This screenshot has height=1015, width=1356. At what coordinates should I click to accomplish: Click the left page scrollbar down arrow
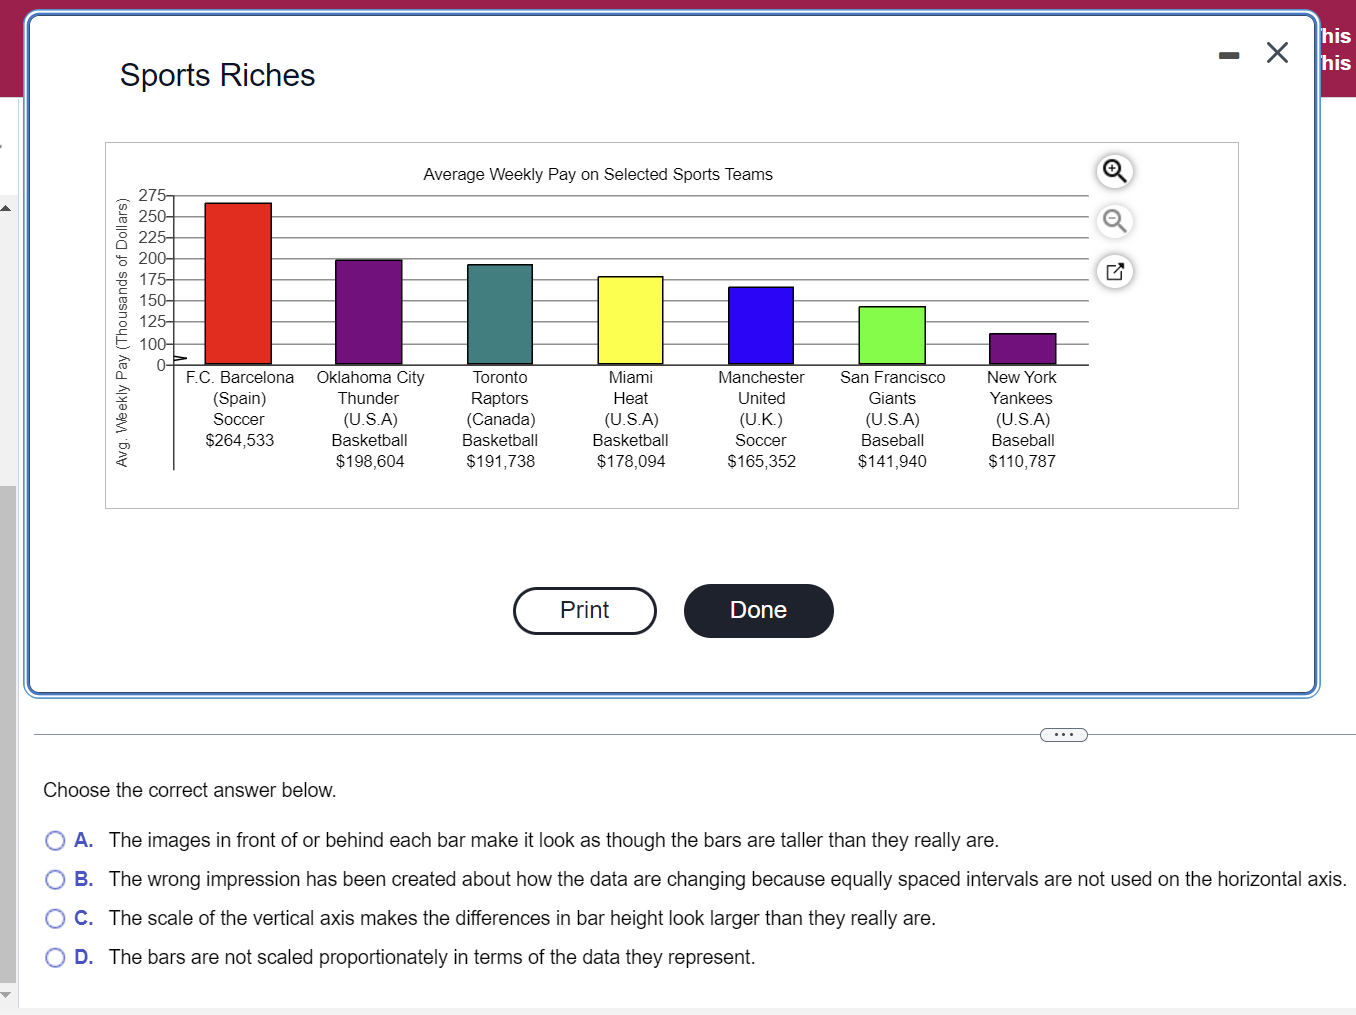click(x=6, y=994)
